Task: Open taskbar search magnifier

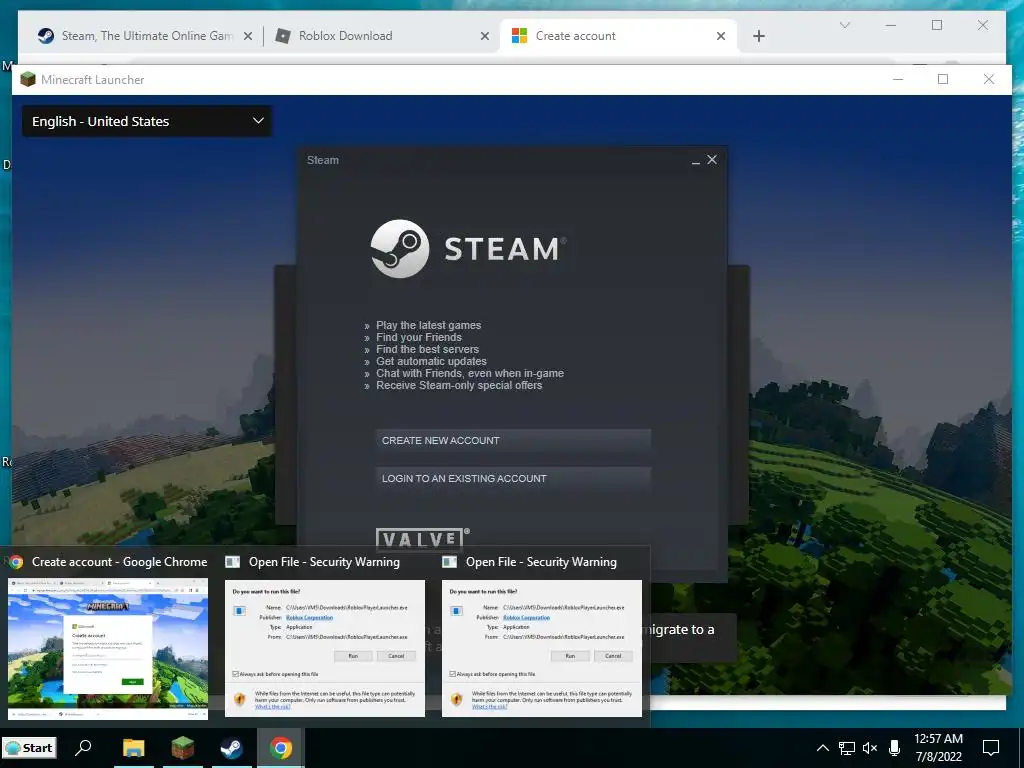Action: pos(83,748)
